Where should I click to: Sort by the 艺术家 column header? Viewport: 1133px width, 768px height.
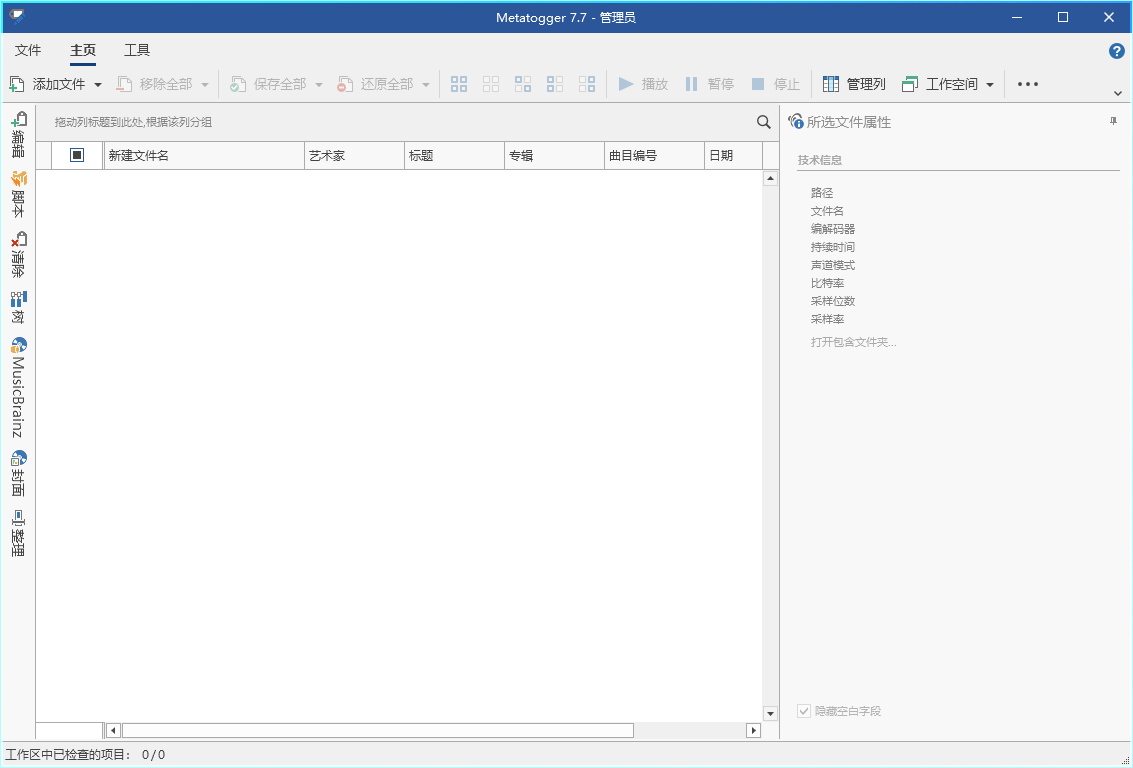353,156
